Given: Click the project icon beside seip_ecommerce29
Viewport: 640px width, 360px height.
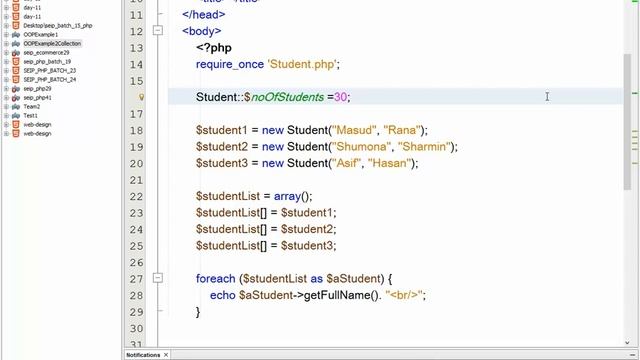Looking at the screenshot, I should pos(16,53).
